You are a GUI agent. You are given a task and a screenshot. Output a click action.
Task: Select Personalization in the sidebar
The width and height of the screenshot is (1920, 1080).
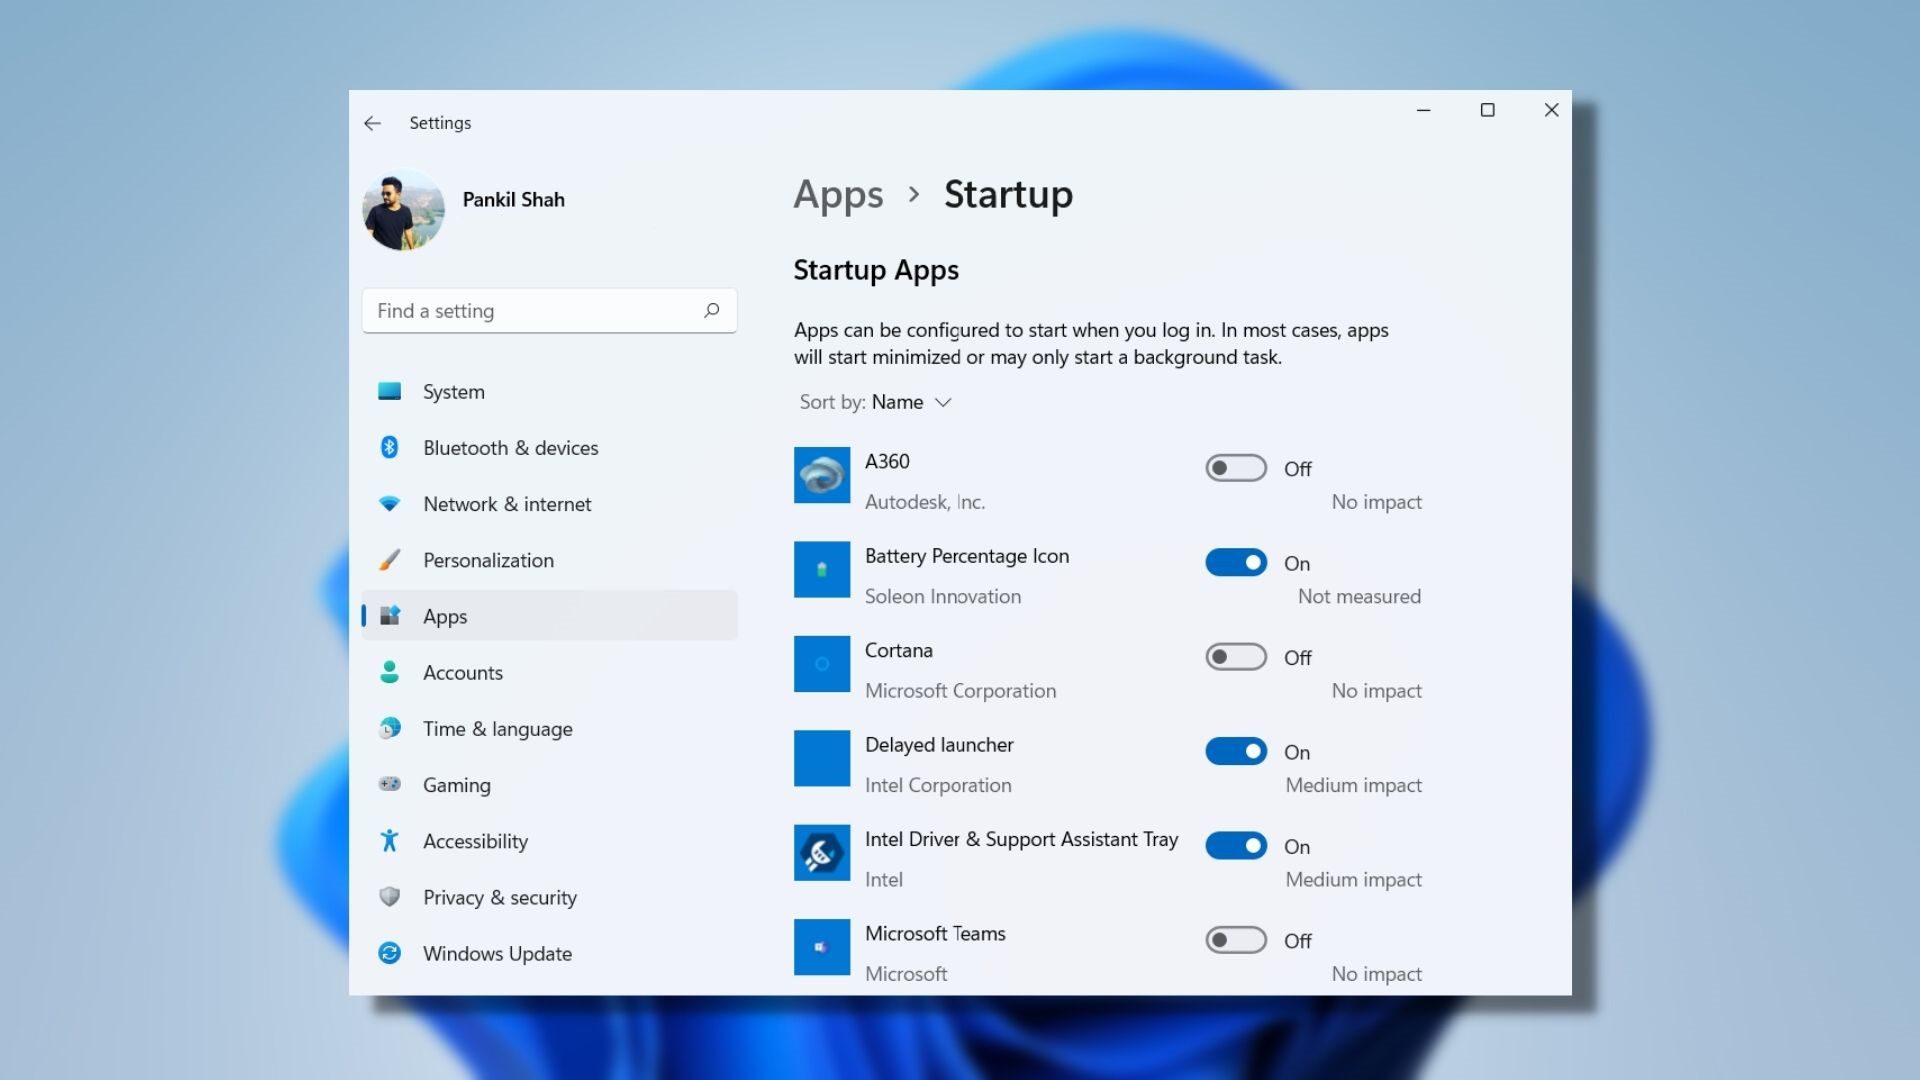point(549,560)
